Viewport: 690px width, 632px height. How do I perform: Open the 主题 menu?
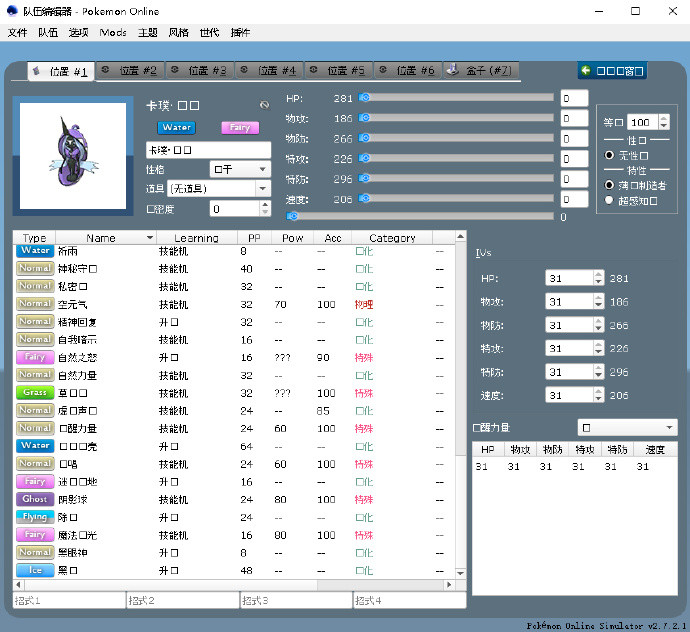point(147,32)
